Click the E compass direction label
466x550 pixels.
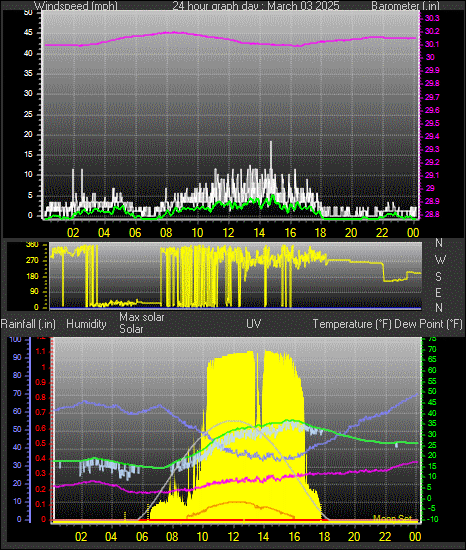tap(438, 292)
